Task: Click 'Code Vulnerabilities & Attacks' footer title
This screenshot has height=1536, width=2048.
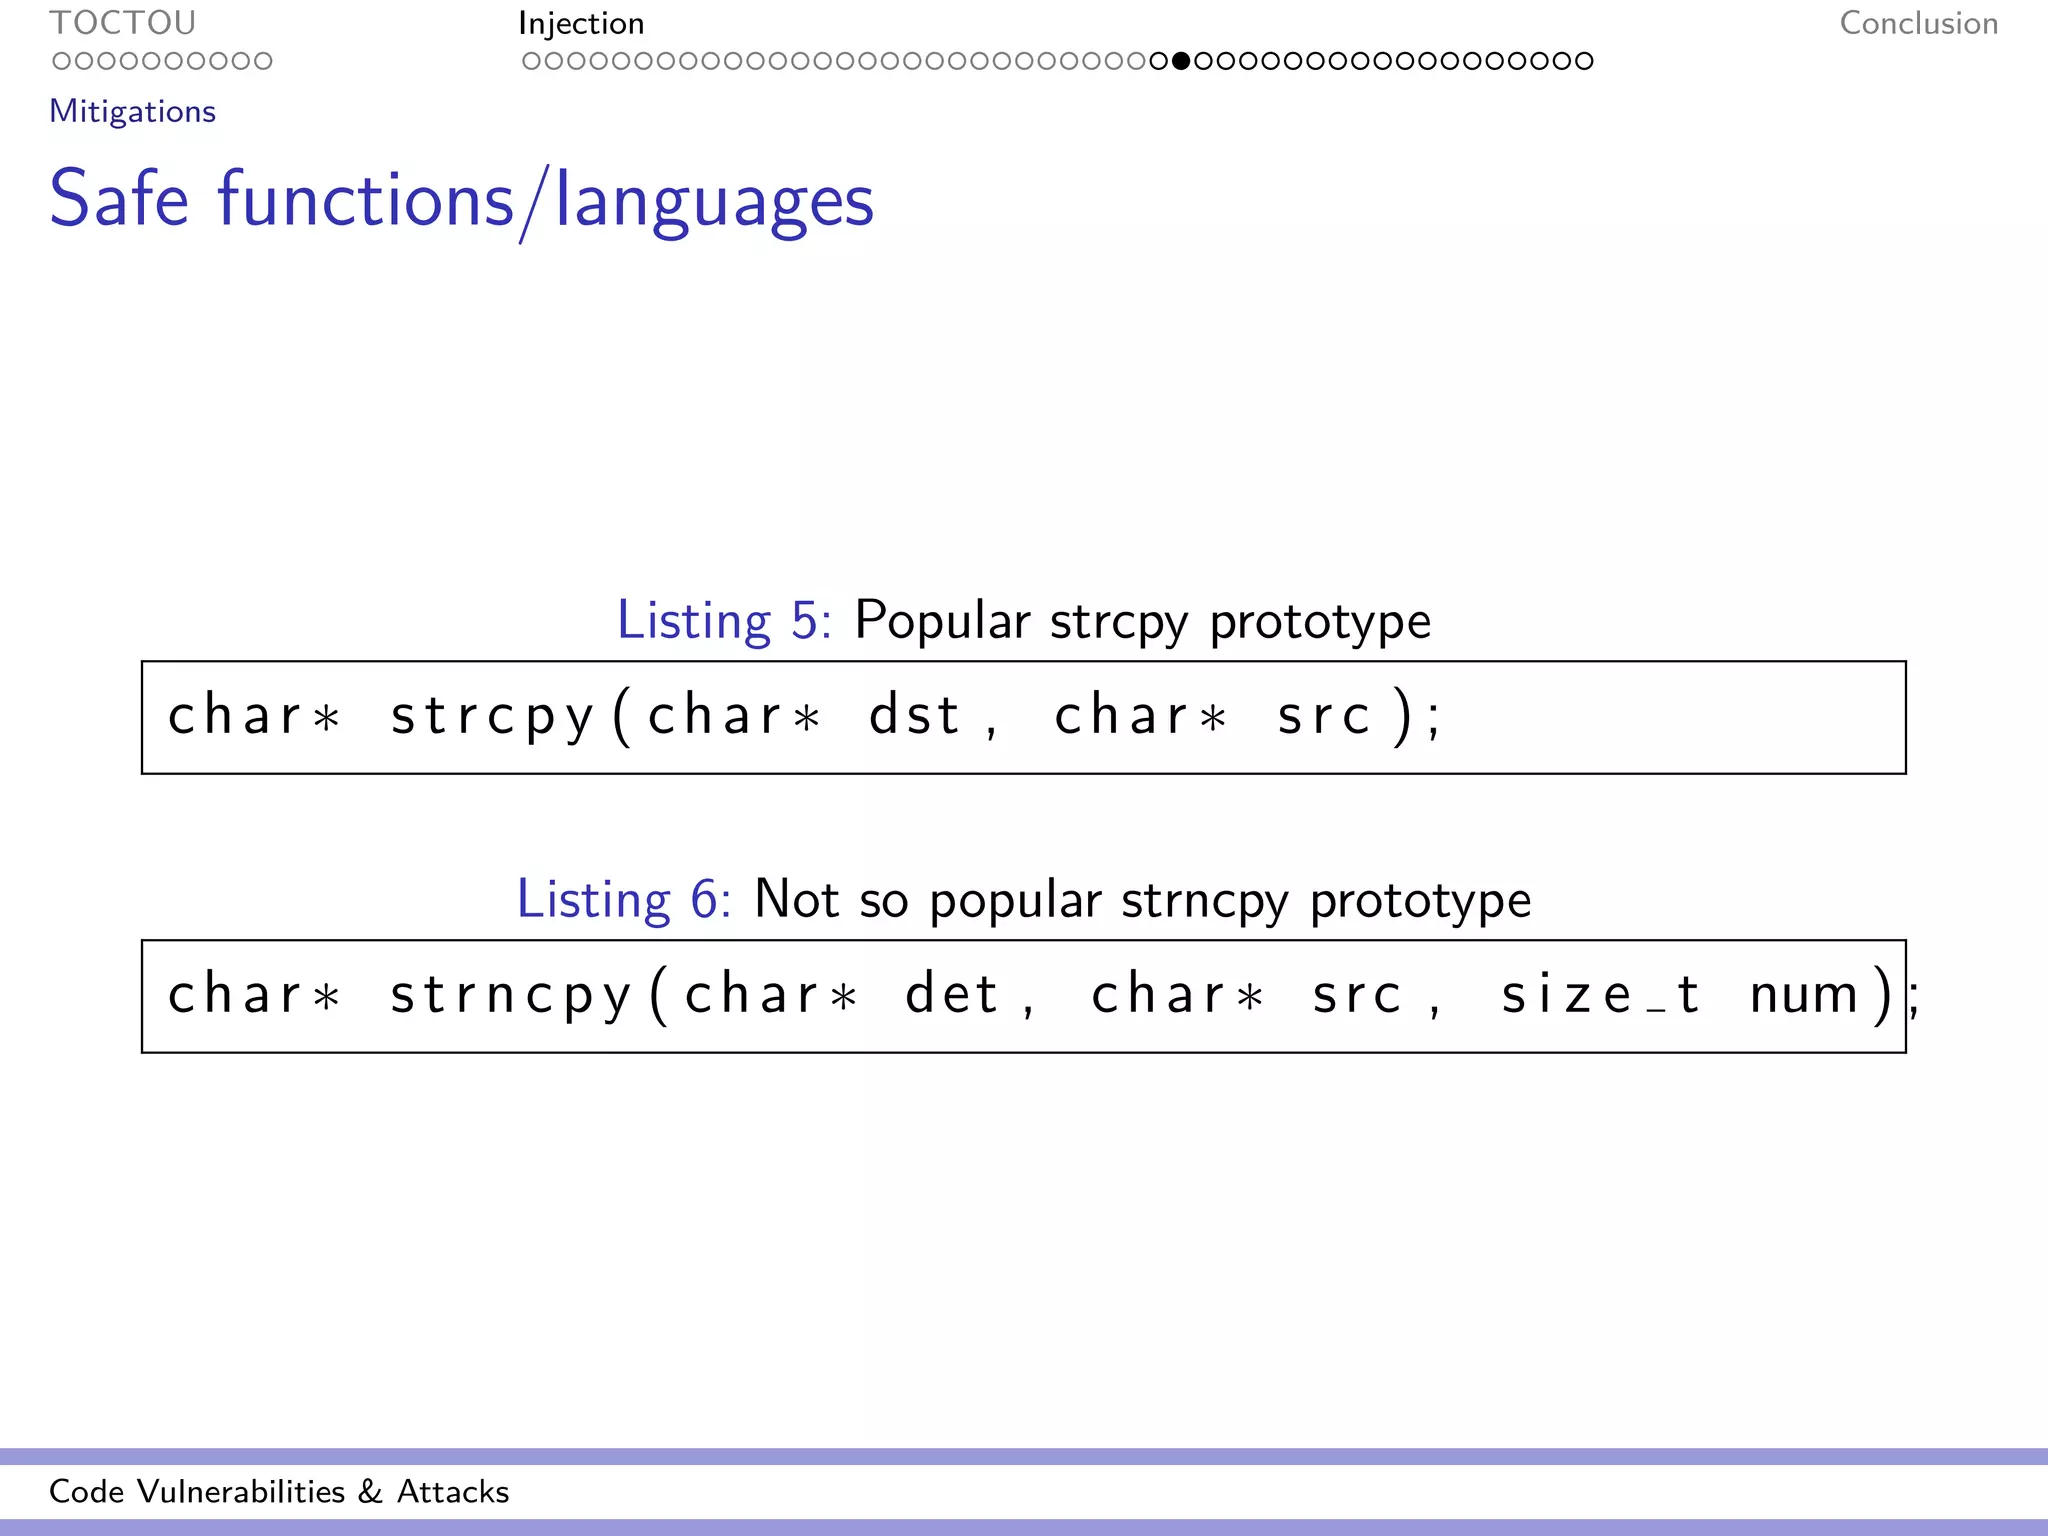Action: click(279, 1491)
